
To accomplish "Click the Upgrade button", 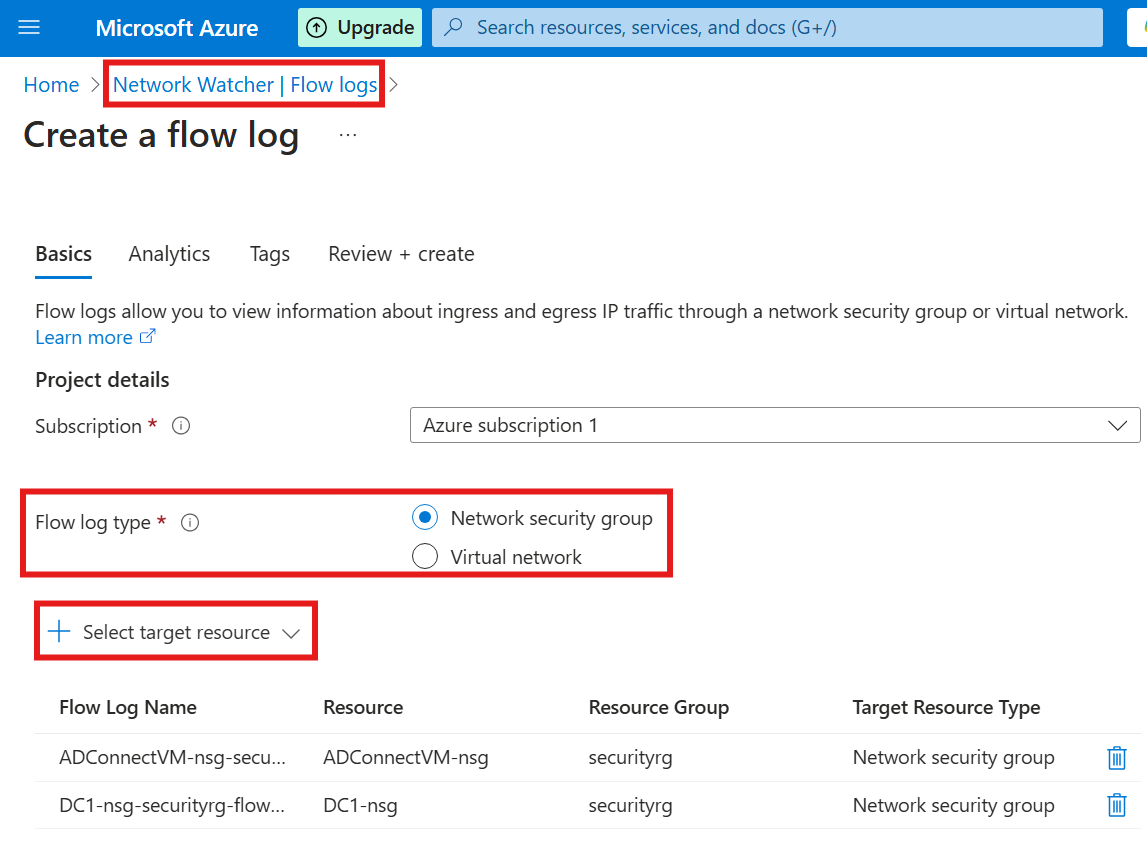I will (360, 28).
